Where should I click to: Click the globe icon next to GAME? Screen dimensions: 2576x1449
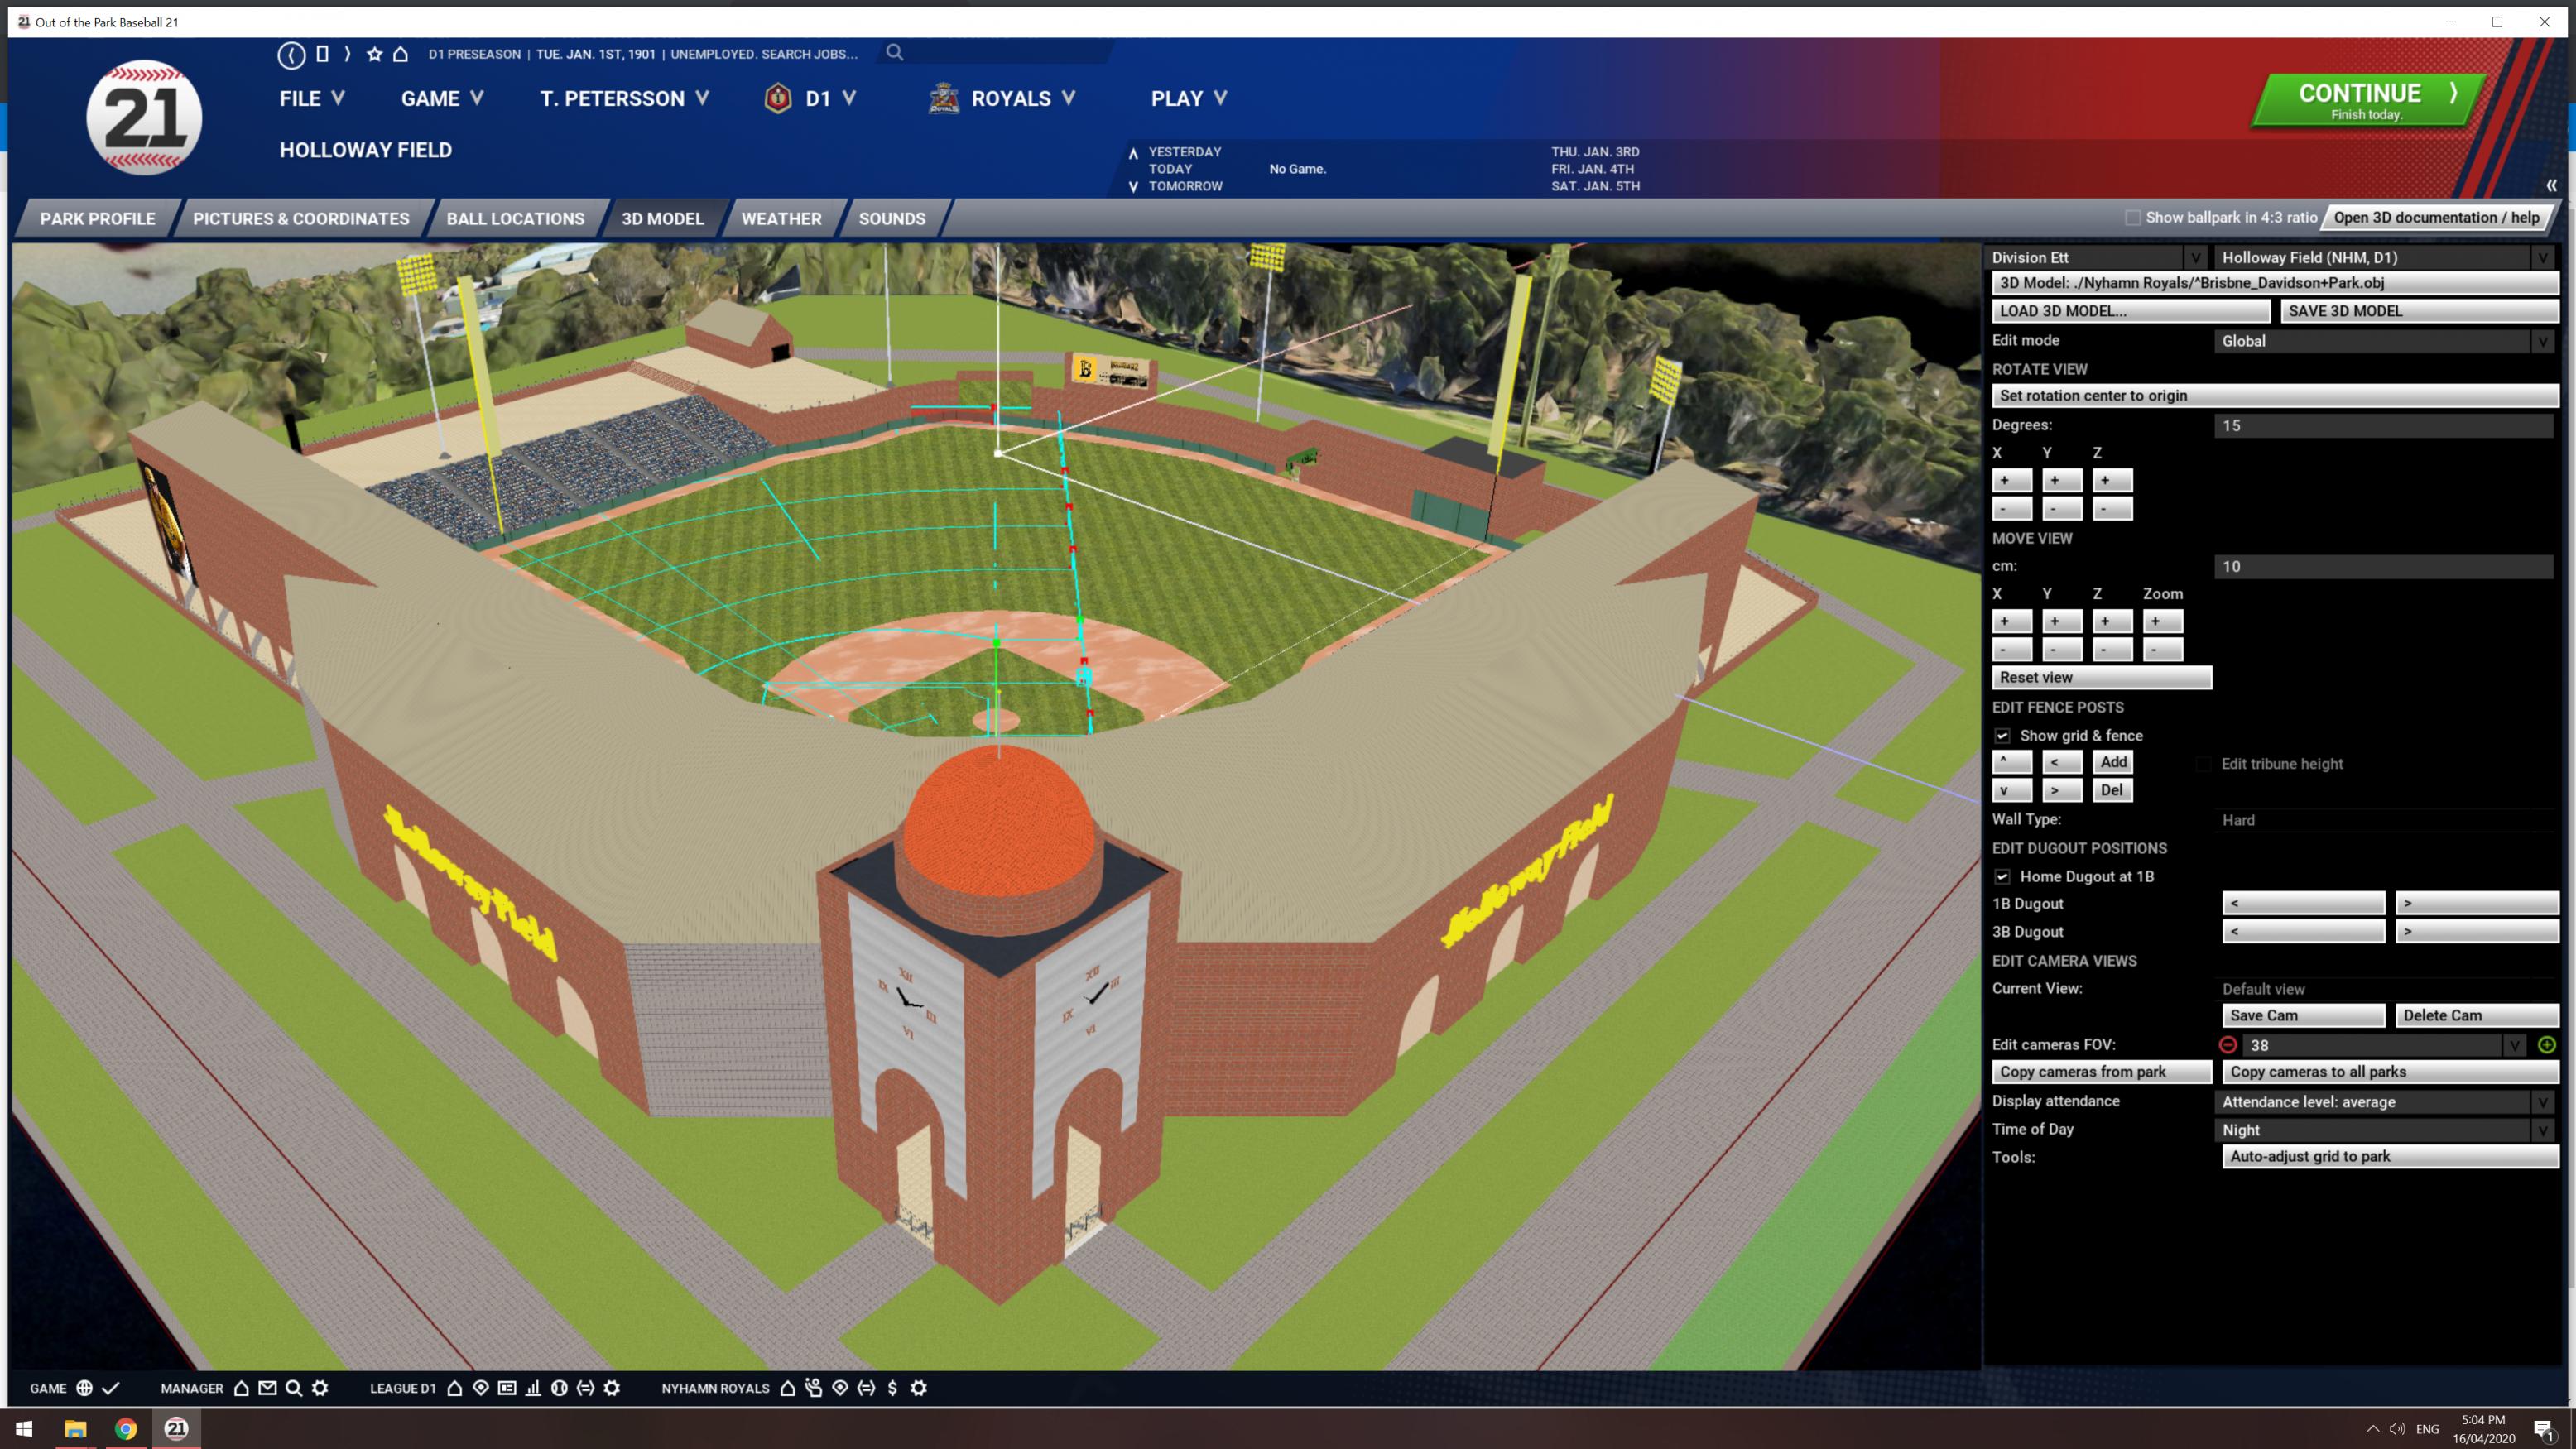pos(84,1388)
